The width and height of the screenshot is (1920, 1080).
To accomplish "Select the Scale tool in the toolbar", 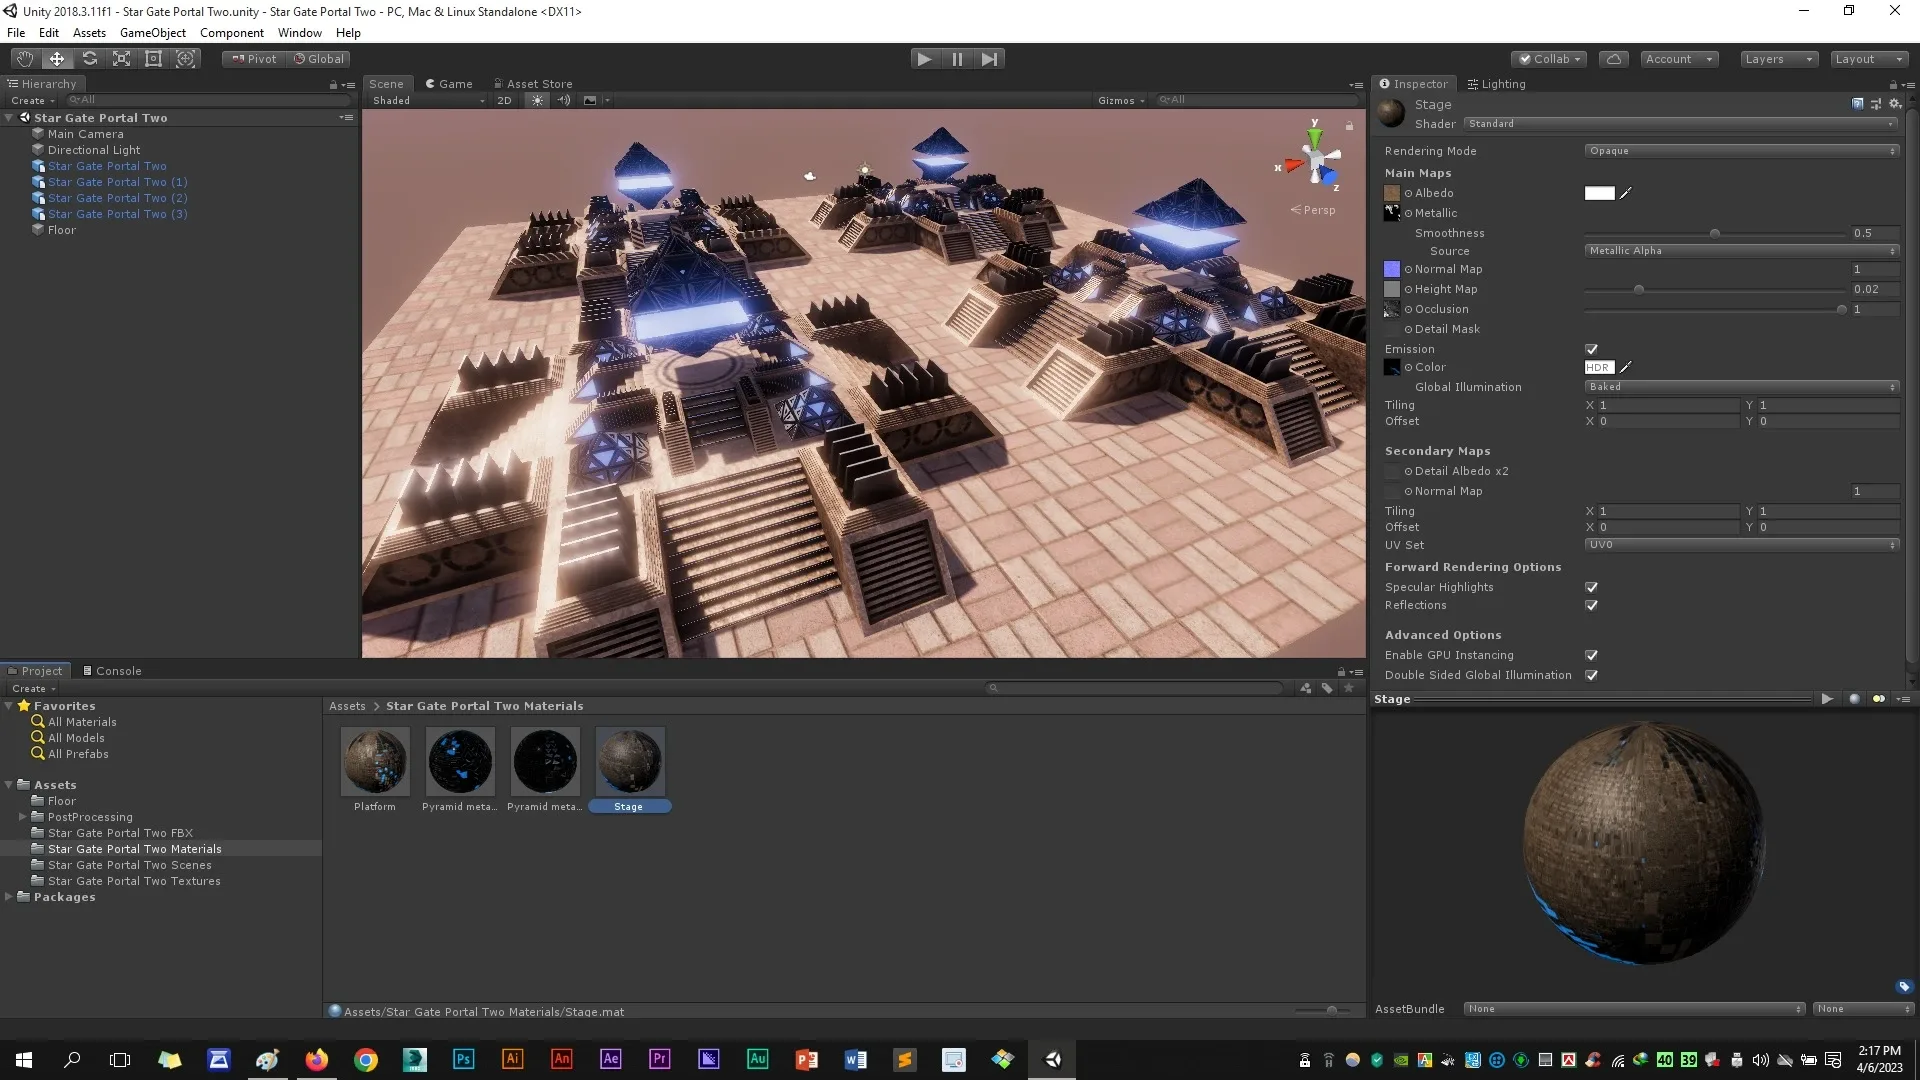I will tap(121, 59).
